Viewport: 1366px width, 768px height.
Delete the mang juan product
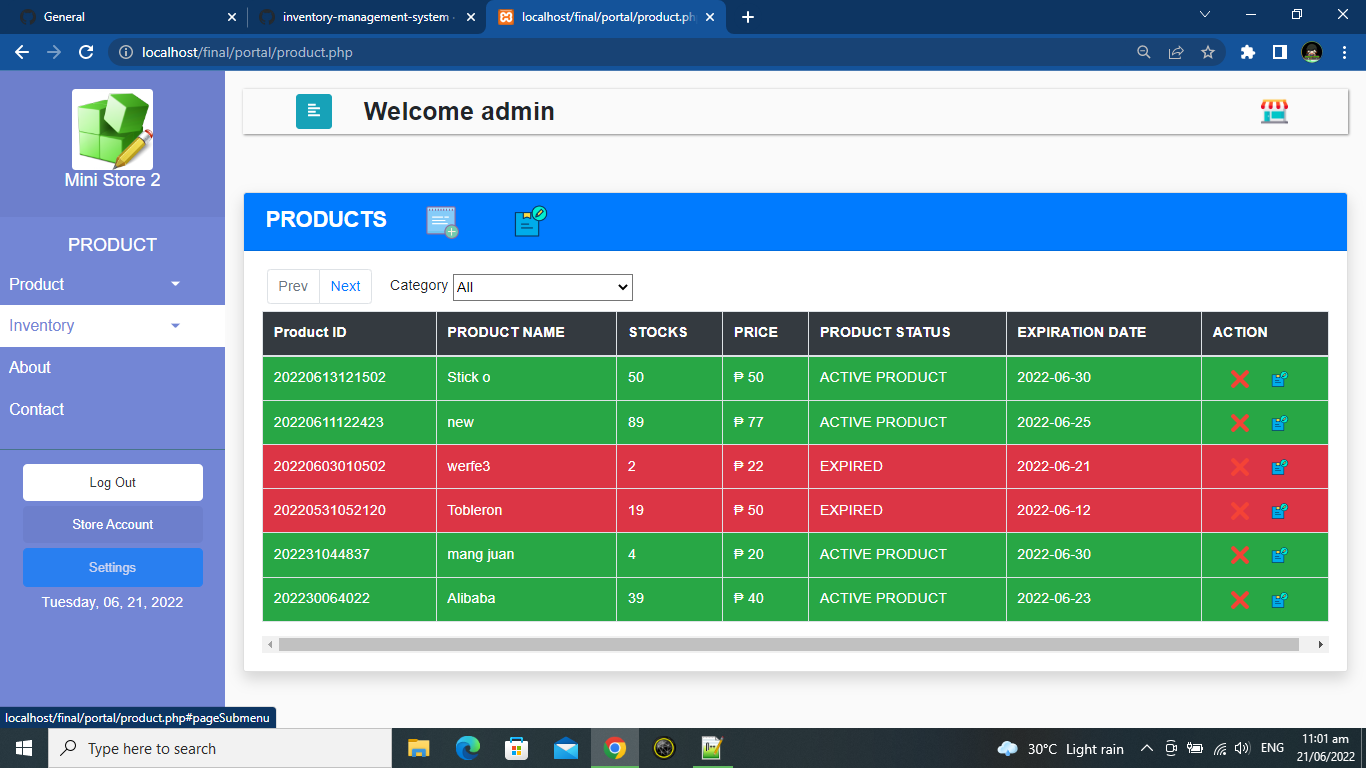coord(1240,555)
